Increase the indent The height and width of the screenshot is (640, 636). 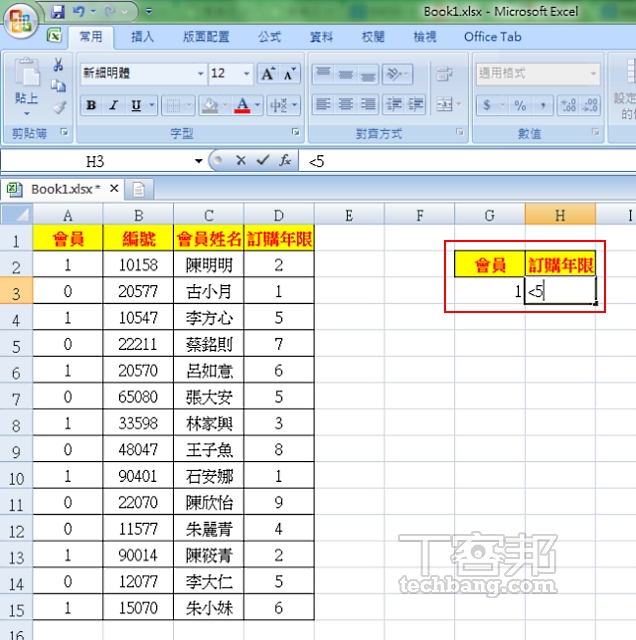coord(416,104)
